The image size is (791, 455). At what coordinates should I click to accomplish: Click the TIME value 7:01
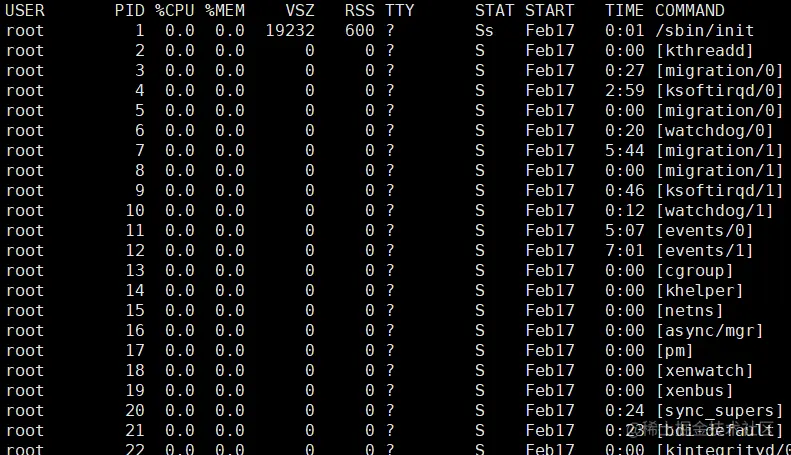pyautogui.click(x=625, y=251)
